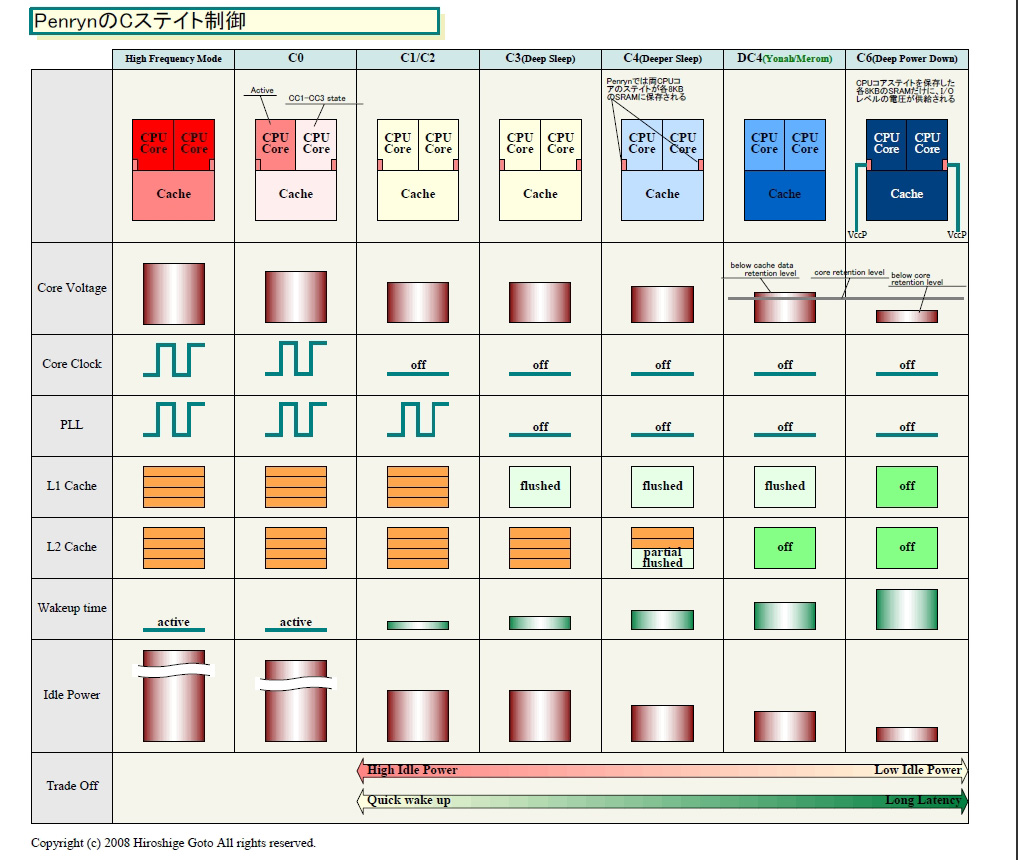The image size is (1018, 860).
Task: Click the 'L2 Cache' row label
Action: click(71, 547)
